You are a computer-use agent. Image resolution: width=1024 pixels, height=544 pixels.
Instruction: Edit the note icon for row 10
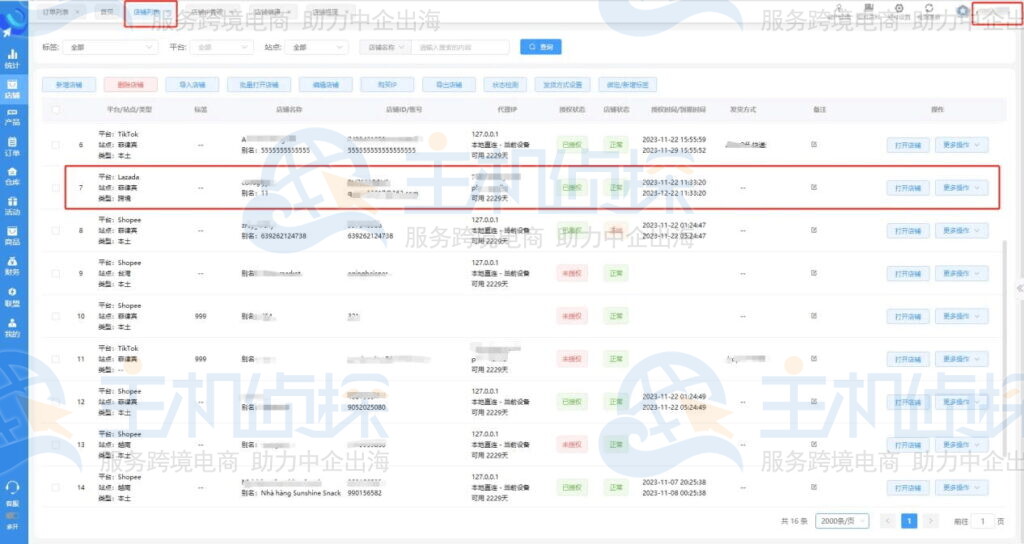(x=814, y=315)
